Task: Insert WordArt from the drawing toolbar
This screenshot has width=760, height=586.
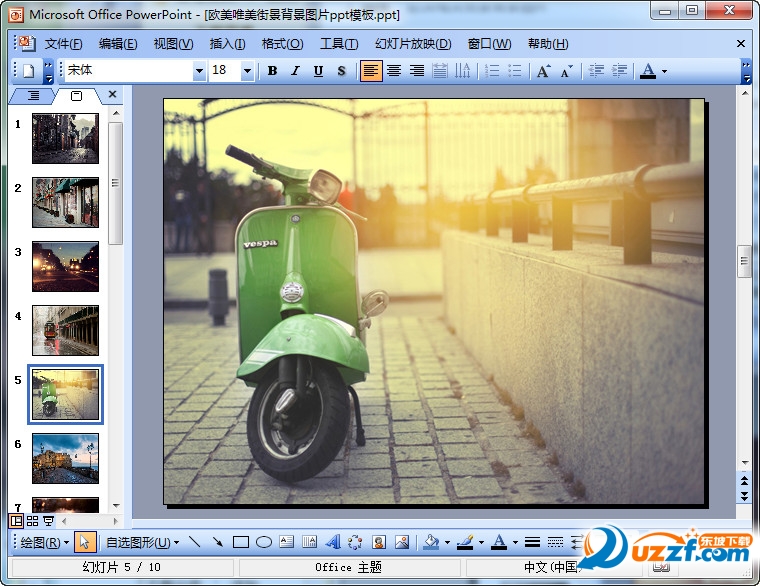Action: click(x=333, y=542)
